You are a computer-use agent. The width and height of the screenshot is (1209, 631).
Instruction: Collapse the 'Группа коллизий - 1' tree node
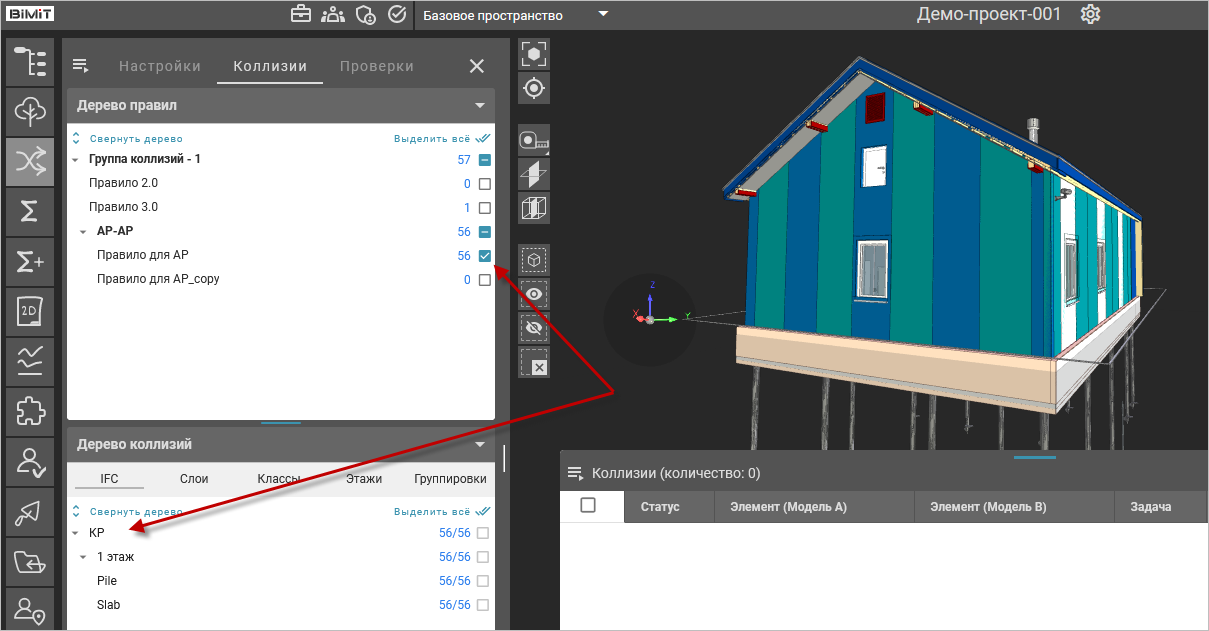tap(75, 160)
